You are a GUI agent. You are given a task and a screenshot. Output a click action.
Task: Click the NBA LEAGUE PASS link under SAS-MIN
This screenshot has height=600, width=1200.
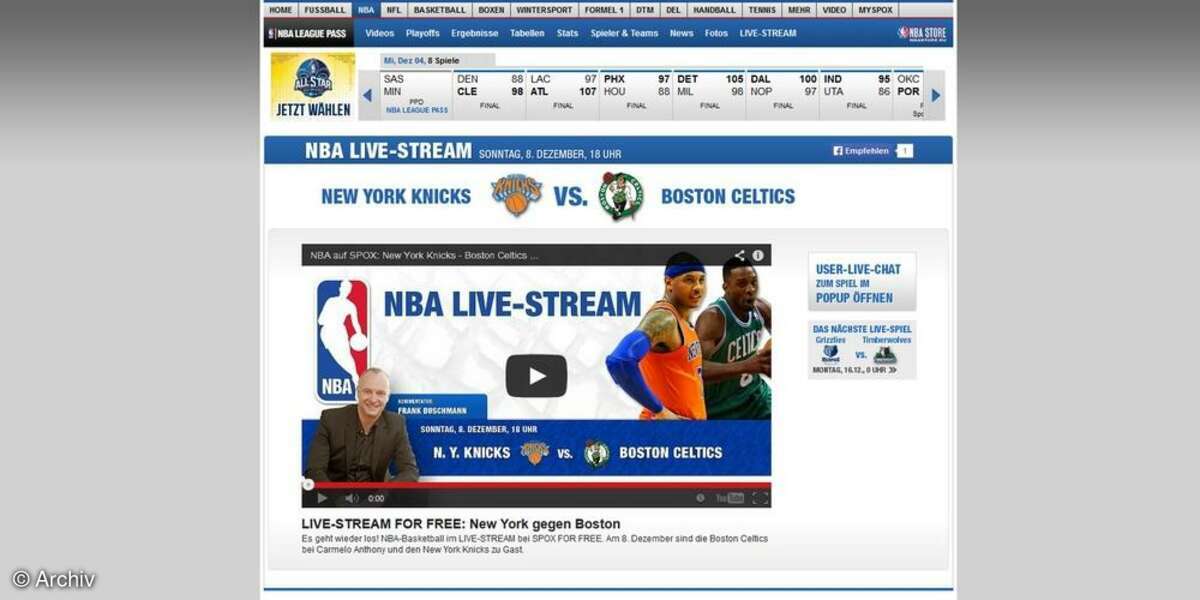pyautogui.click(x=417, y=110)
